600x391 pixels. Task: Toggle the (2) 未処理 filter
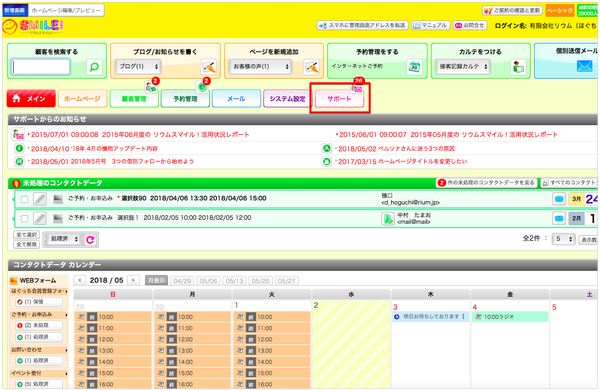tap(39, 326)
